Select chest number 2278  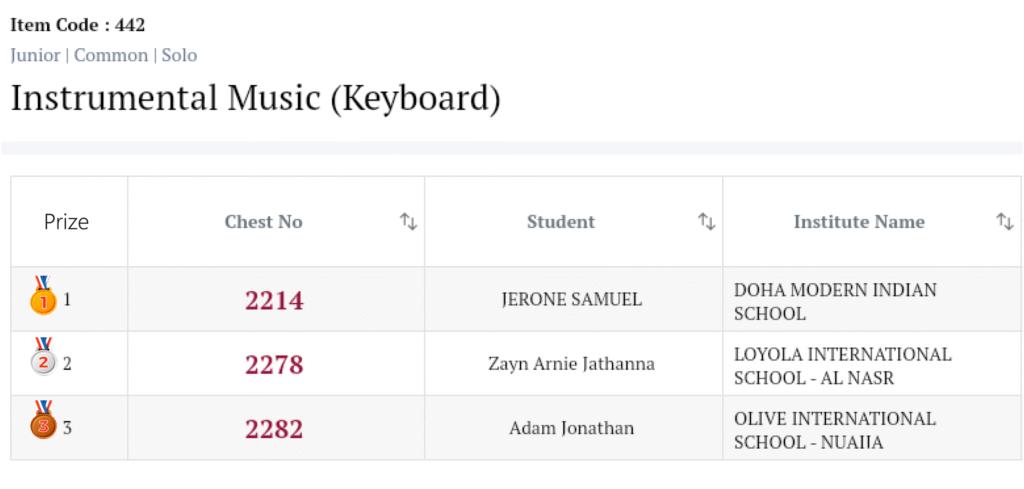[x=274, y=364]
